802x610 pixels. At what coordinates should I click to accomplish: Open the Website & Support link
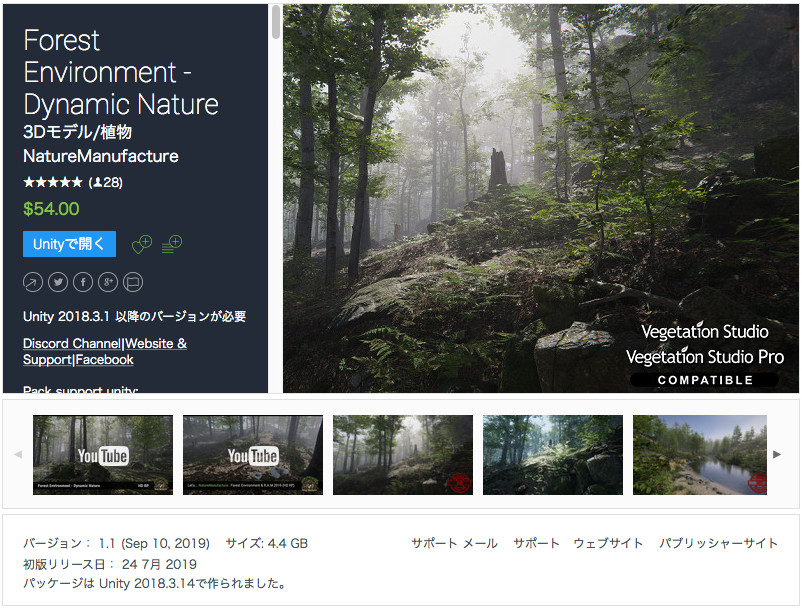tap(156, 344)
